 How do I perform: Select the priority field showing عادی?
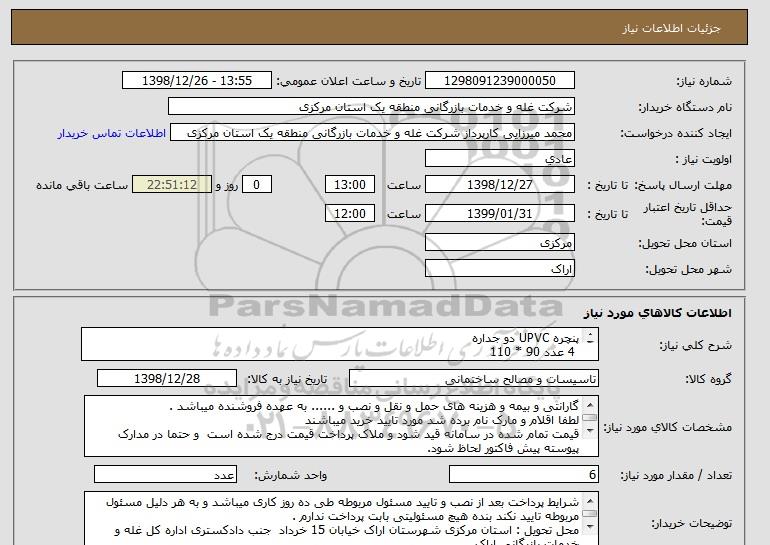pos(499,159)
